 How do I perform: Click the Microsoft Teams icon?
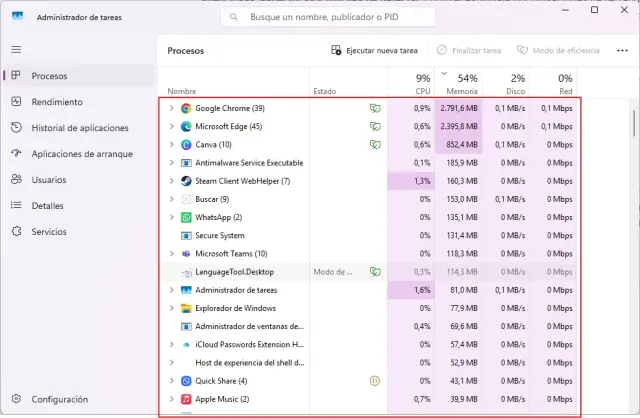tap(186, 253)
